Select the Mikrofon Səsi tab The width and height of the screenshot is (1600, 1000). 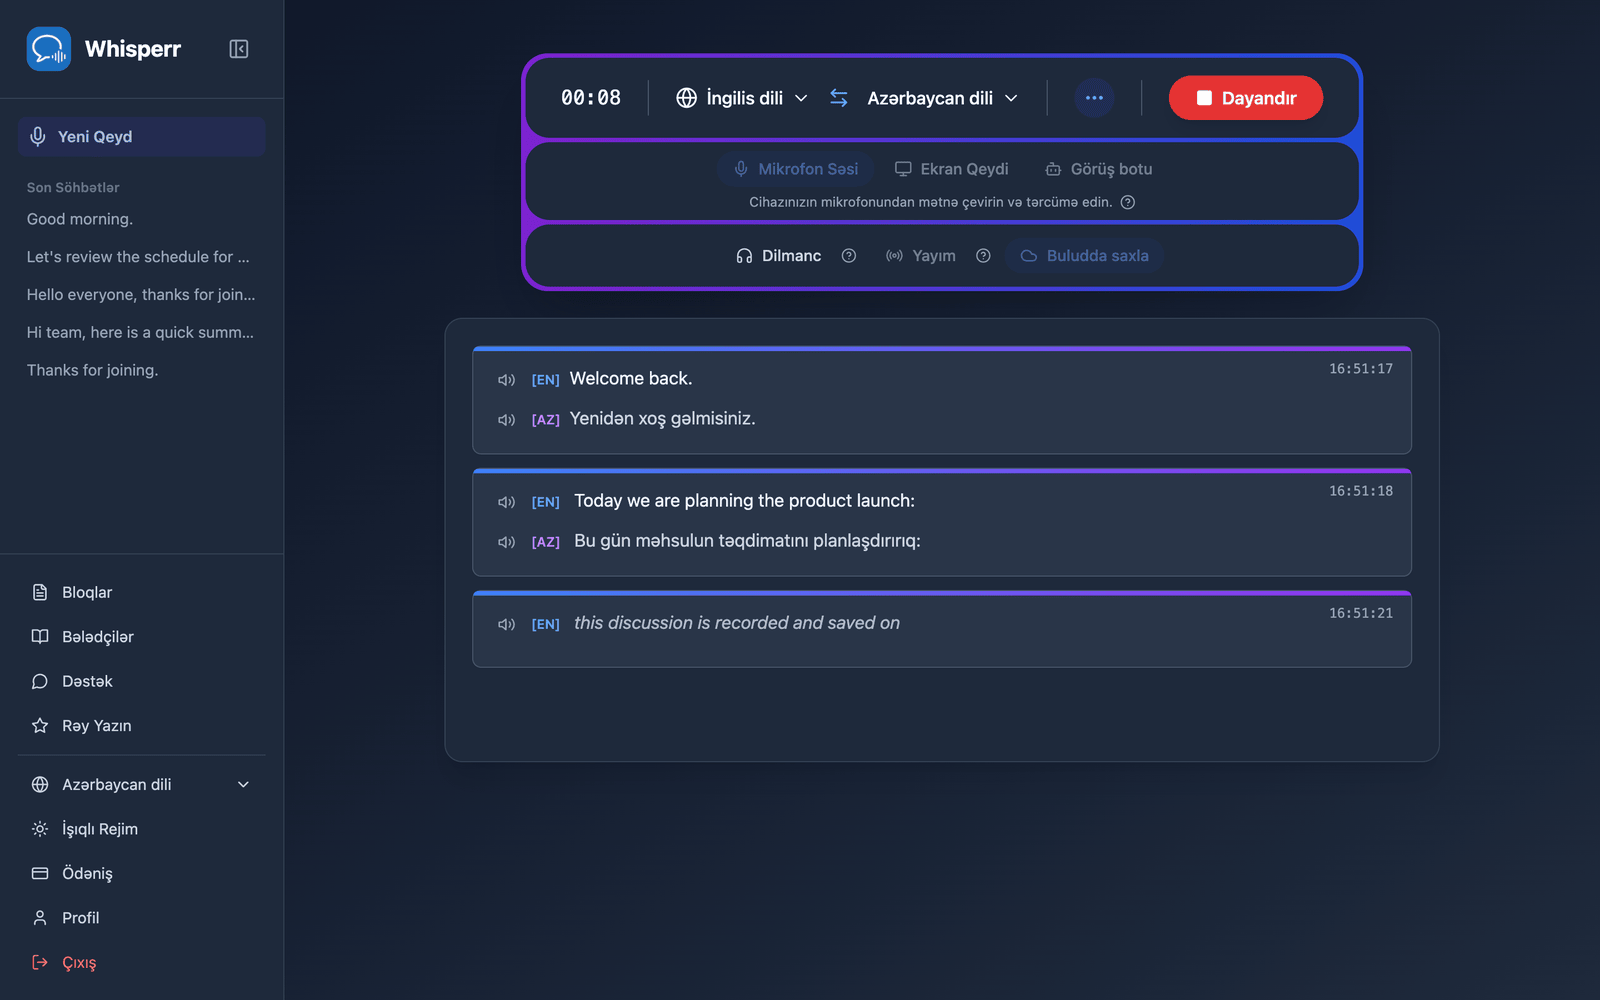[796, 169]
